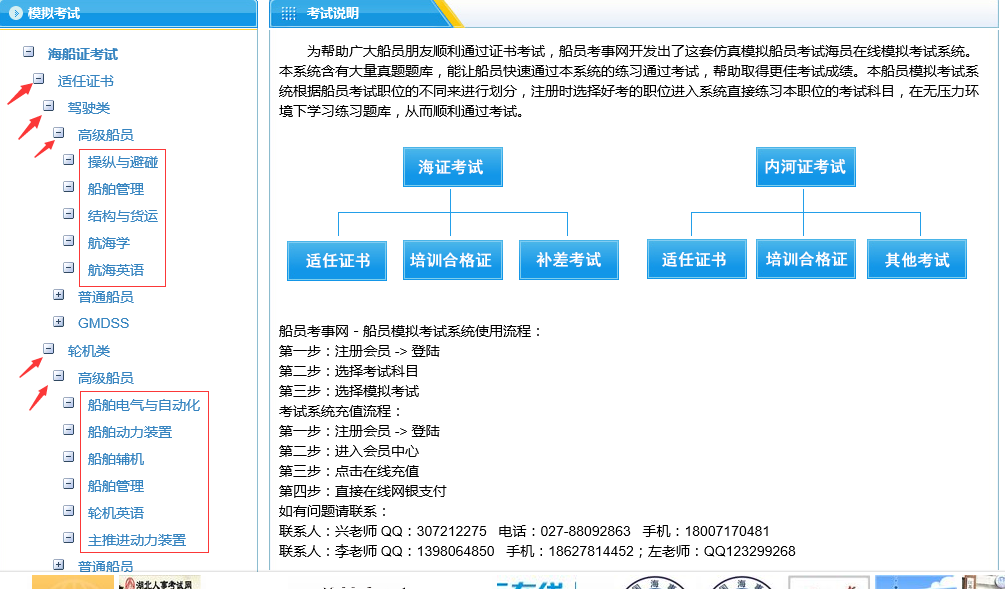Viewport: 1005px width, 589px height.
Task: Switch to the 考试说明 tab
Action: point(333,13)
